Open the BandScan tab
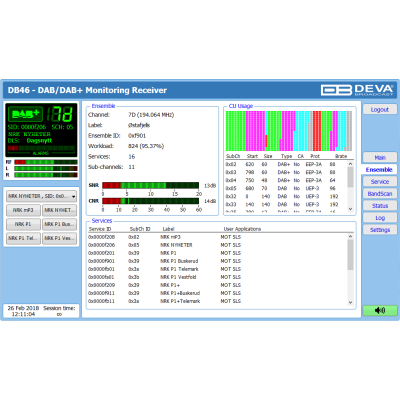 [380, 194]
